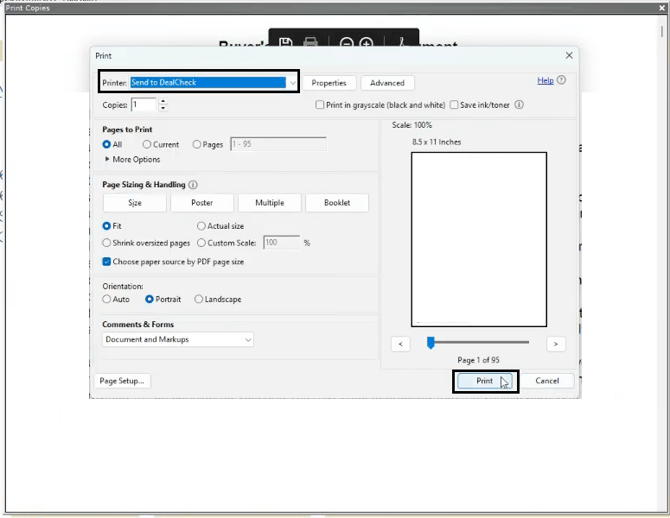Click the Cancel button
Viewport: 670px width, 518px height.
[x=547, y=381]
